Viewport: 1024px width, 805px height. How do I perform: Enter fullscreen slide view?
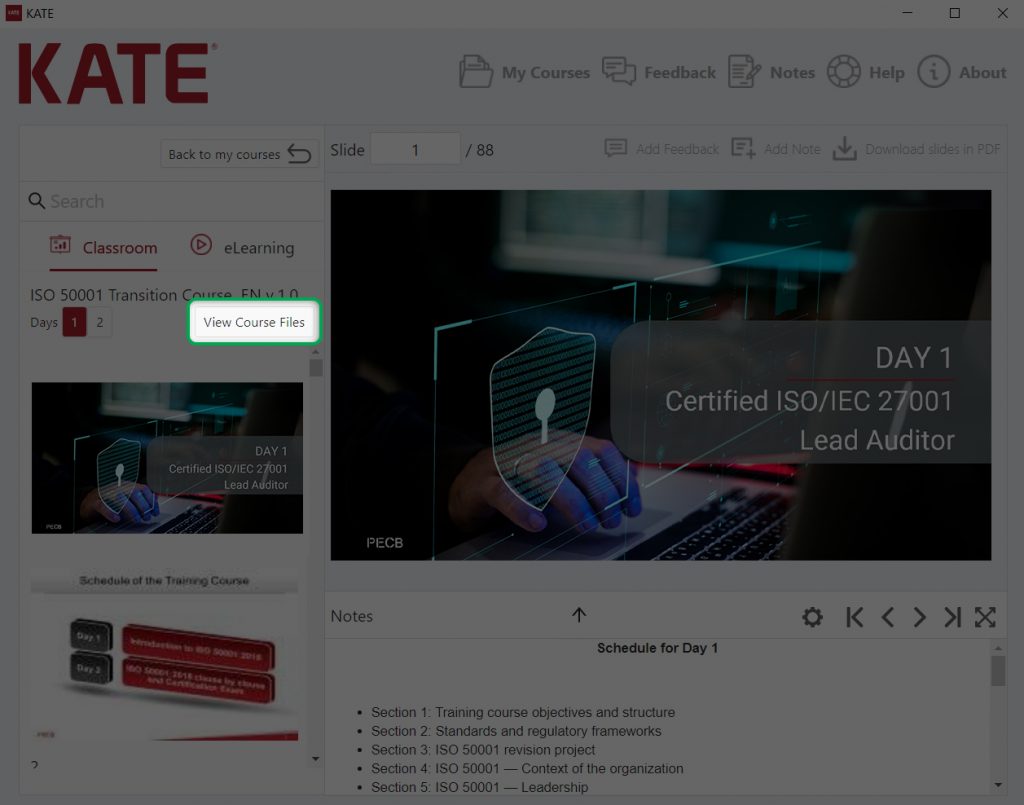click(x=985, y=617)
